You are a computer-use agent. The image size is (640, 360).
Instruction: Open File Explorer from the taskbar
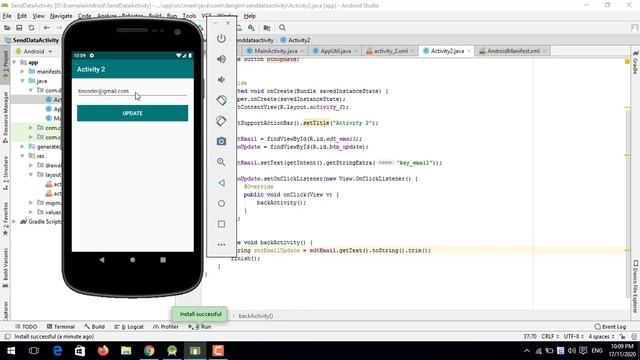pos(126,351)
